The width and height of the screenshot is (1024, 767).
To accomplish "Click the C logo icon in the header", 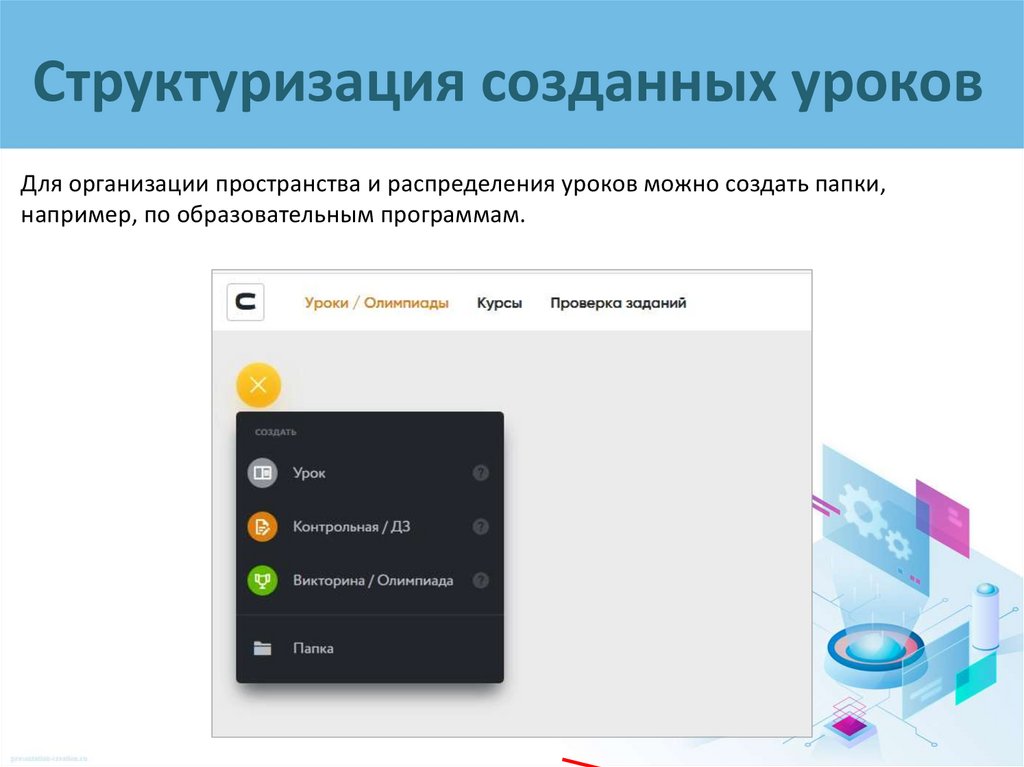I will 246,303.
